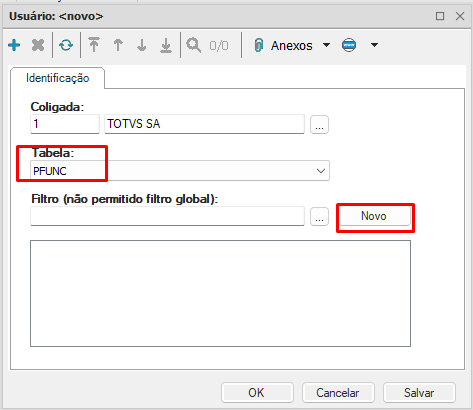Image resolution: width=473 pixels, height=410 pixels.
Task: Open the Tabela PFUNC combo box
Action: [180, 171]
